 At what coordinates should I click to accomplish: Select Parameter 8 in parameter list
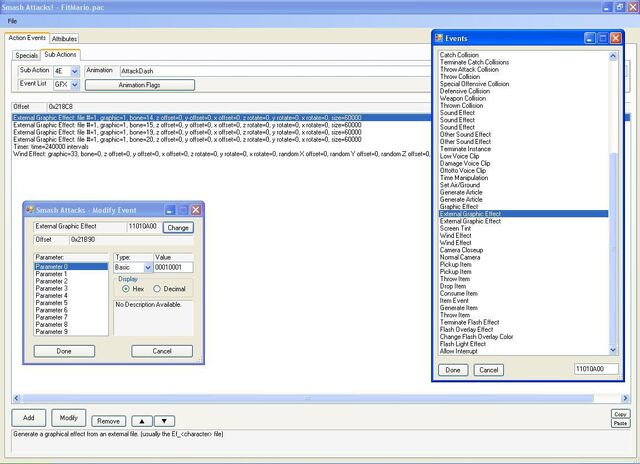[71, 324]
